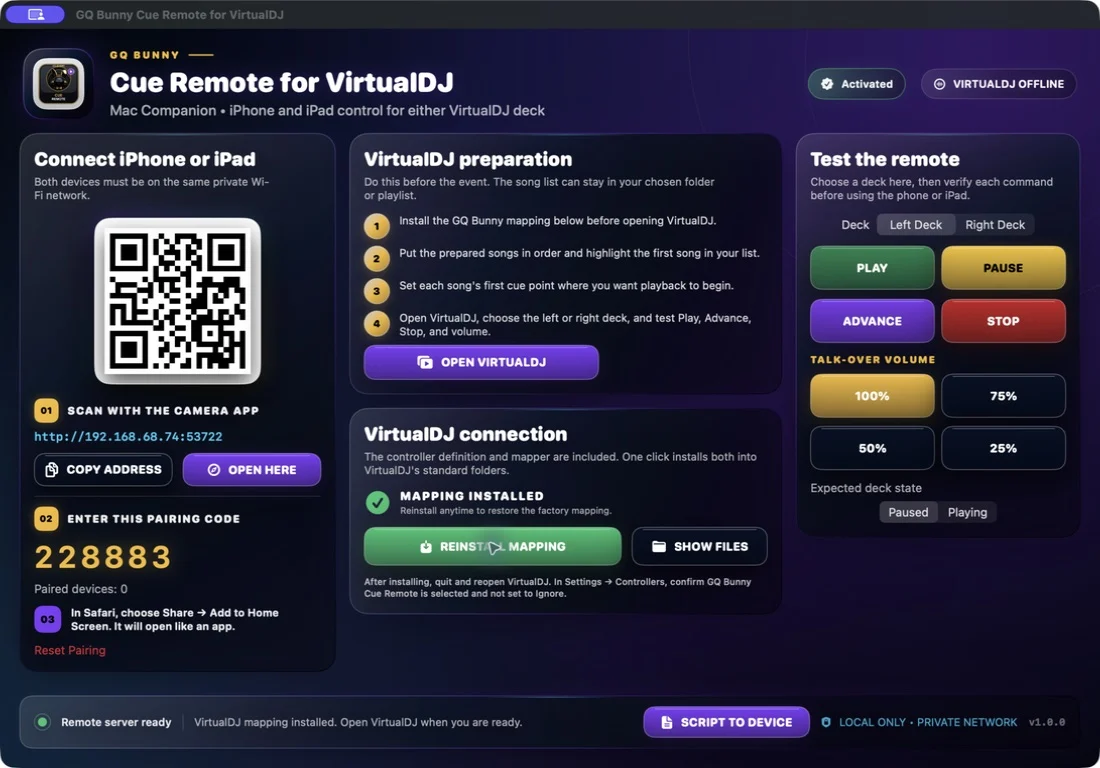Click the screen-share icon in title bar
Viewport: 1100px width, 768px height.
[x=36, y=15]
